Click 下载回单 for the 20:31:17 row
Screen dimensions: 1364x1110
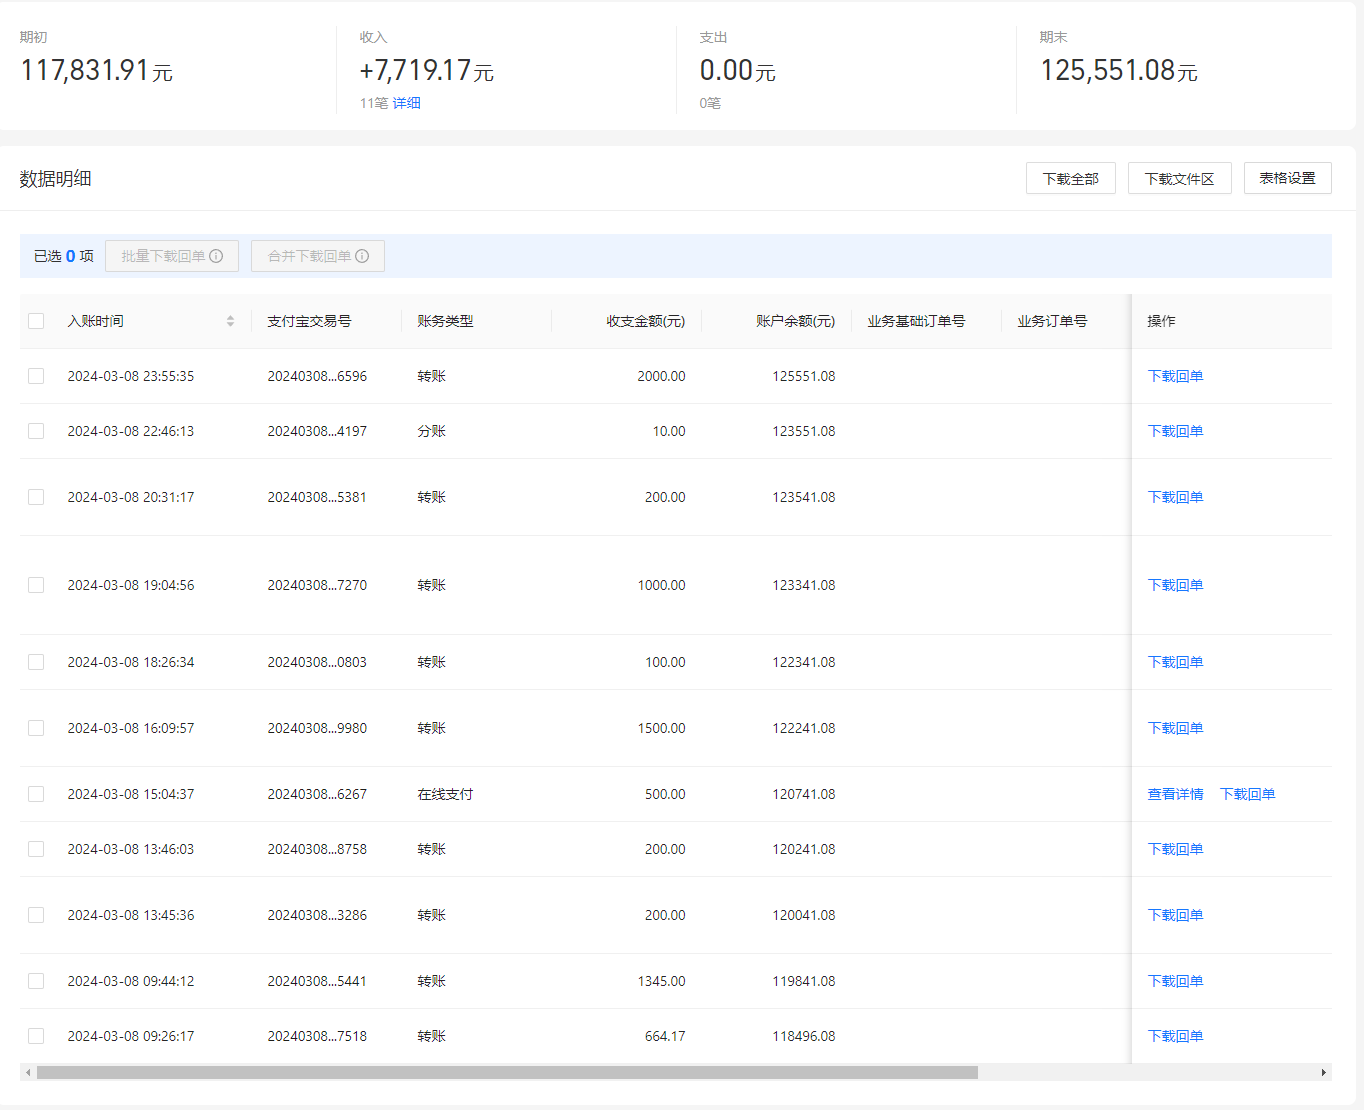(1175, 497)
